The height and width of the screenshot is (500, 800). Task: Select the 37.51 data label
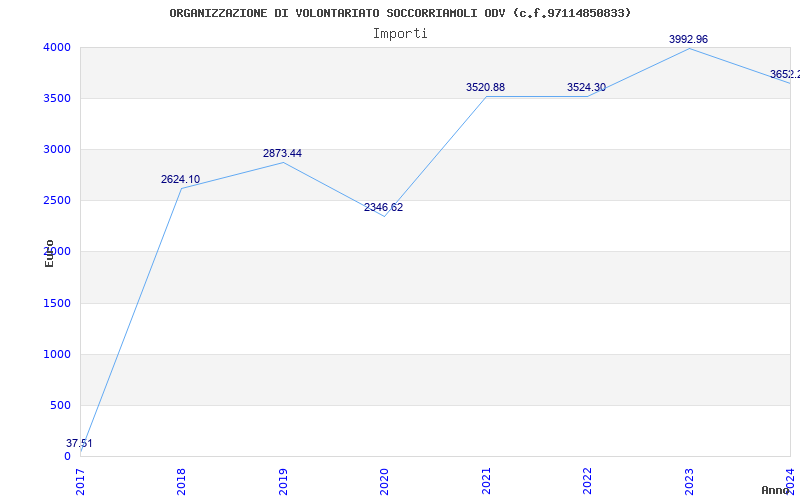coord(80,443)
